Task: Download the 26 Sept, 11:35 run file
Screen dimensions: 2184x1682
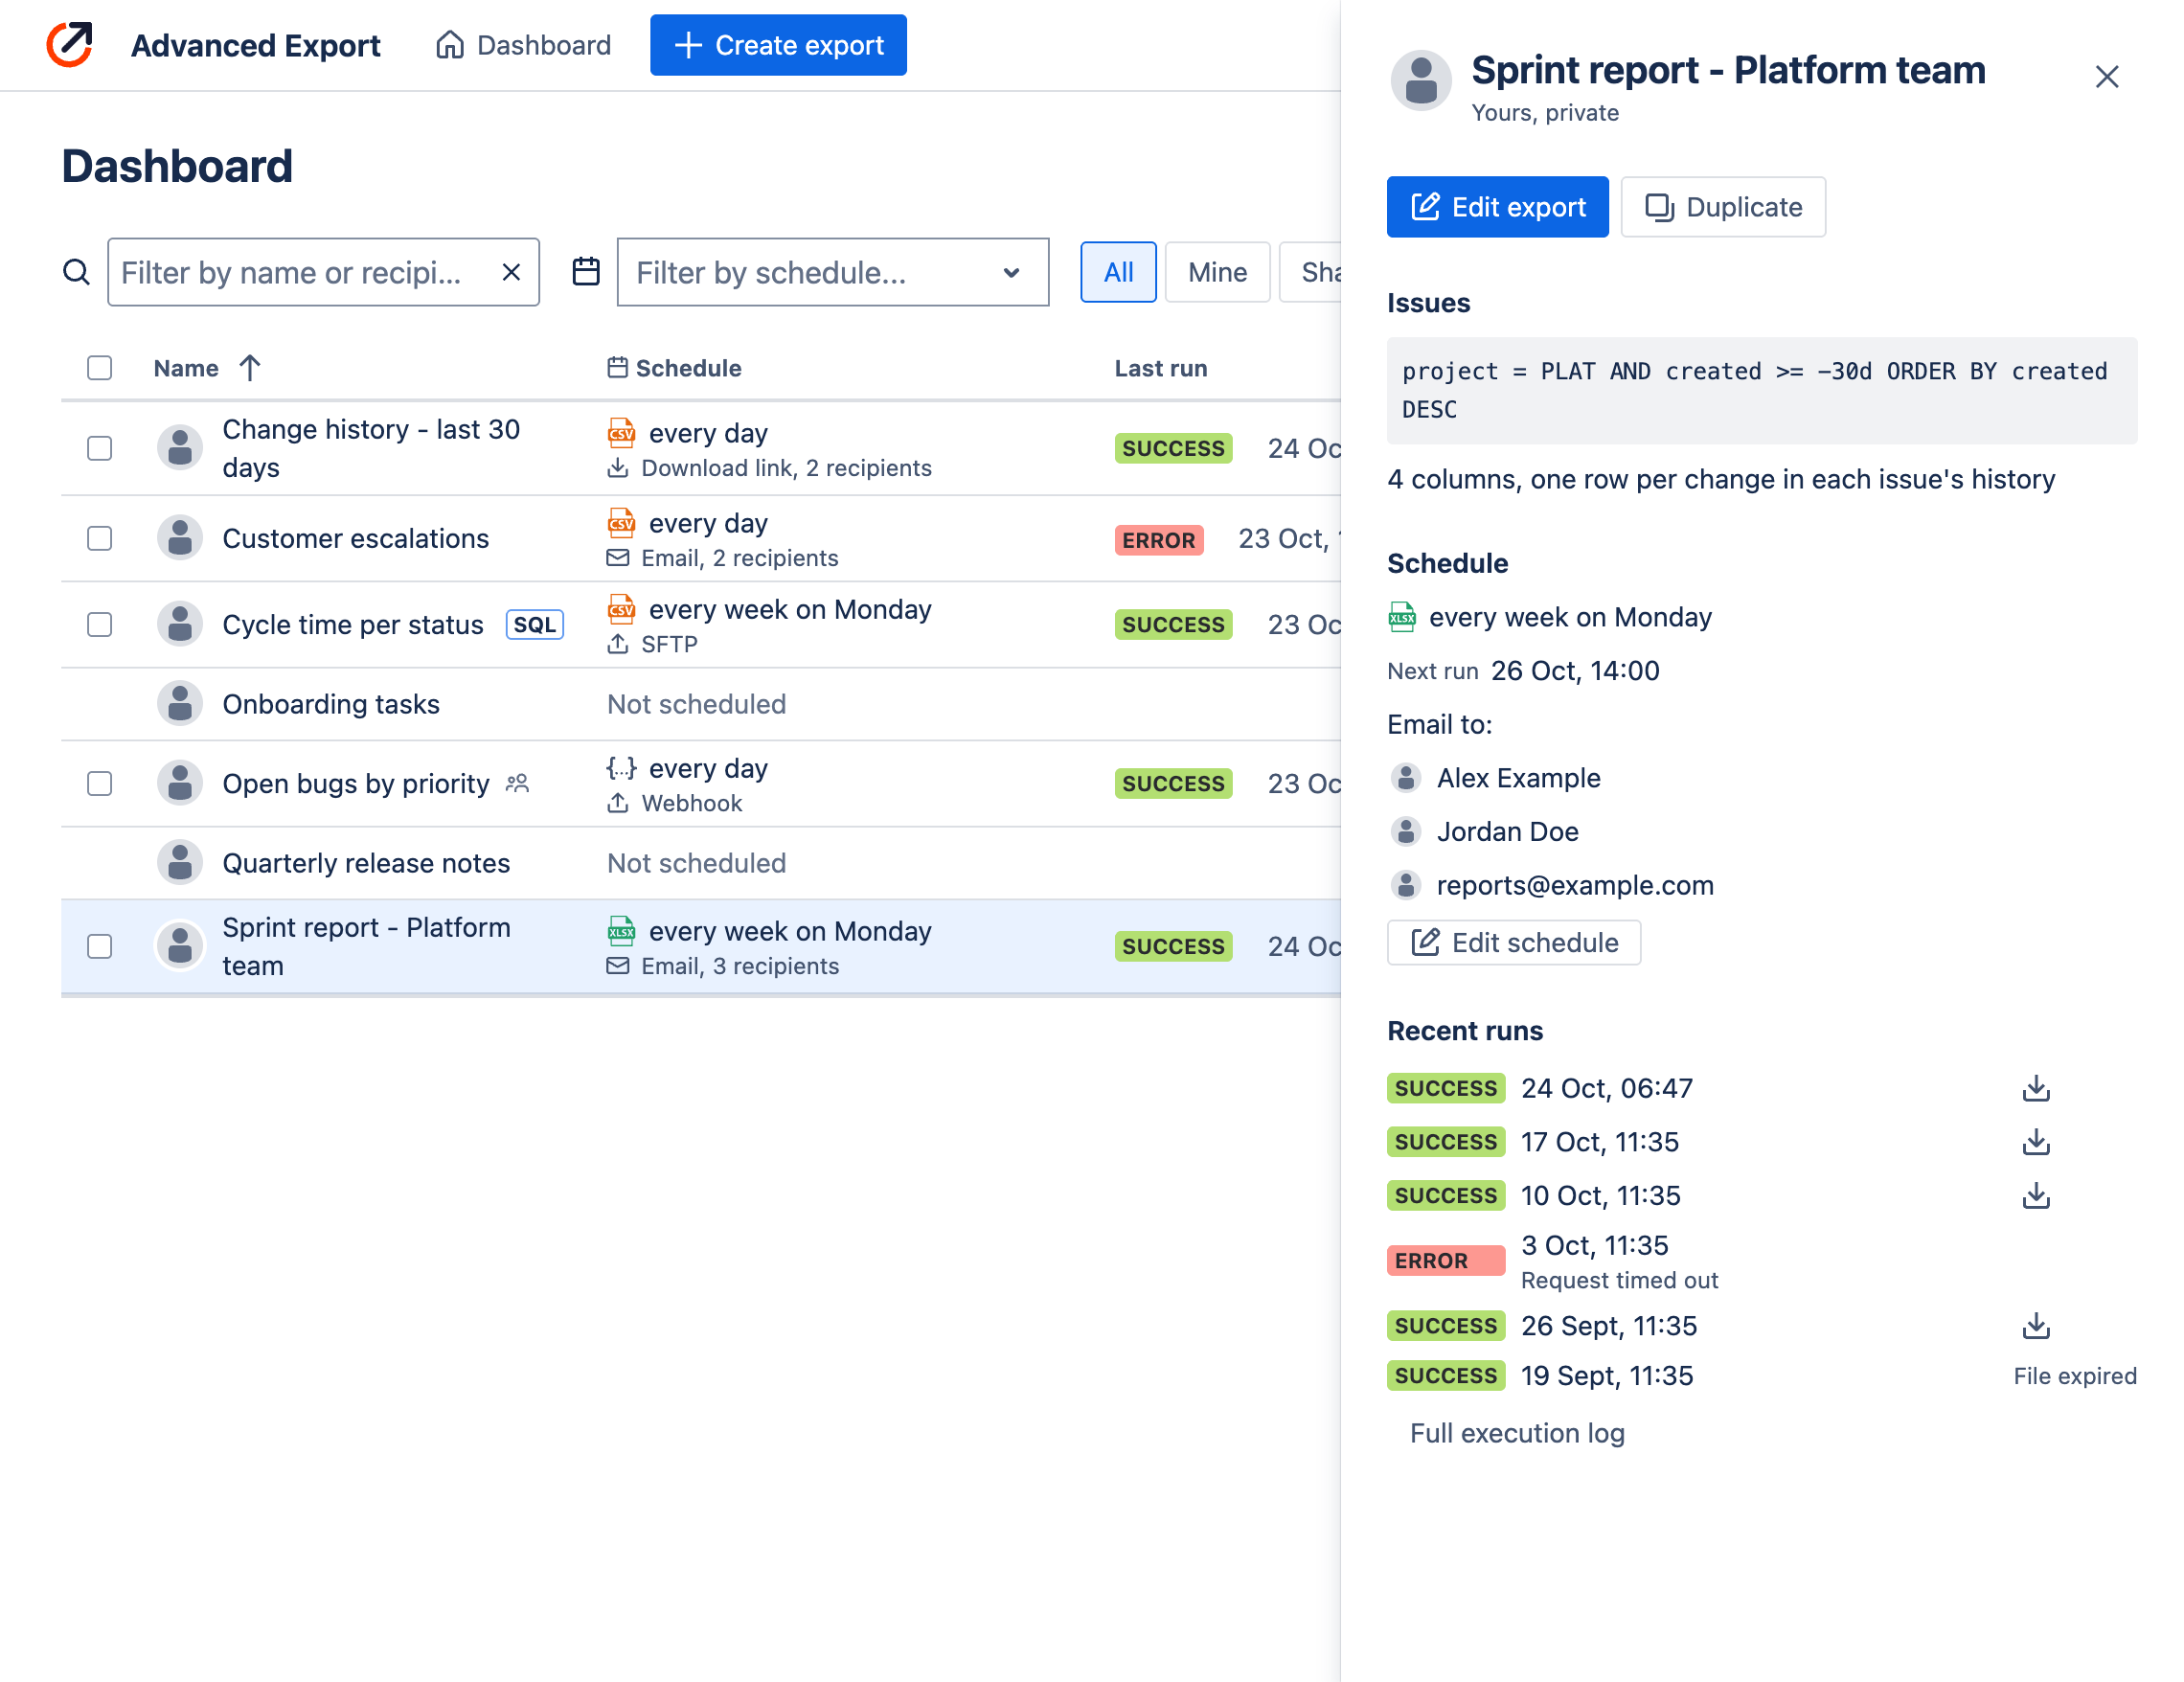Action: [2036, 1326]
